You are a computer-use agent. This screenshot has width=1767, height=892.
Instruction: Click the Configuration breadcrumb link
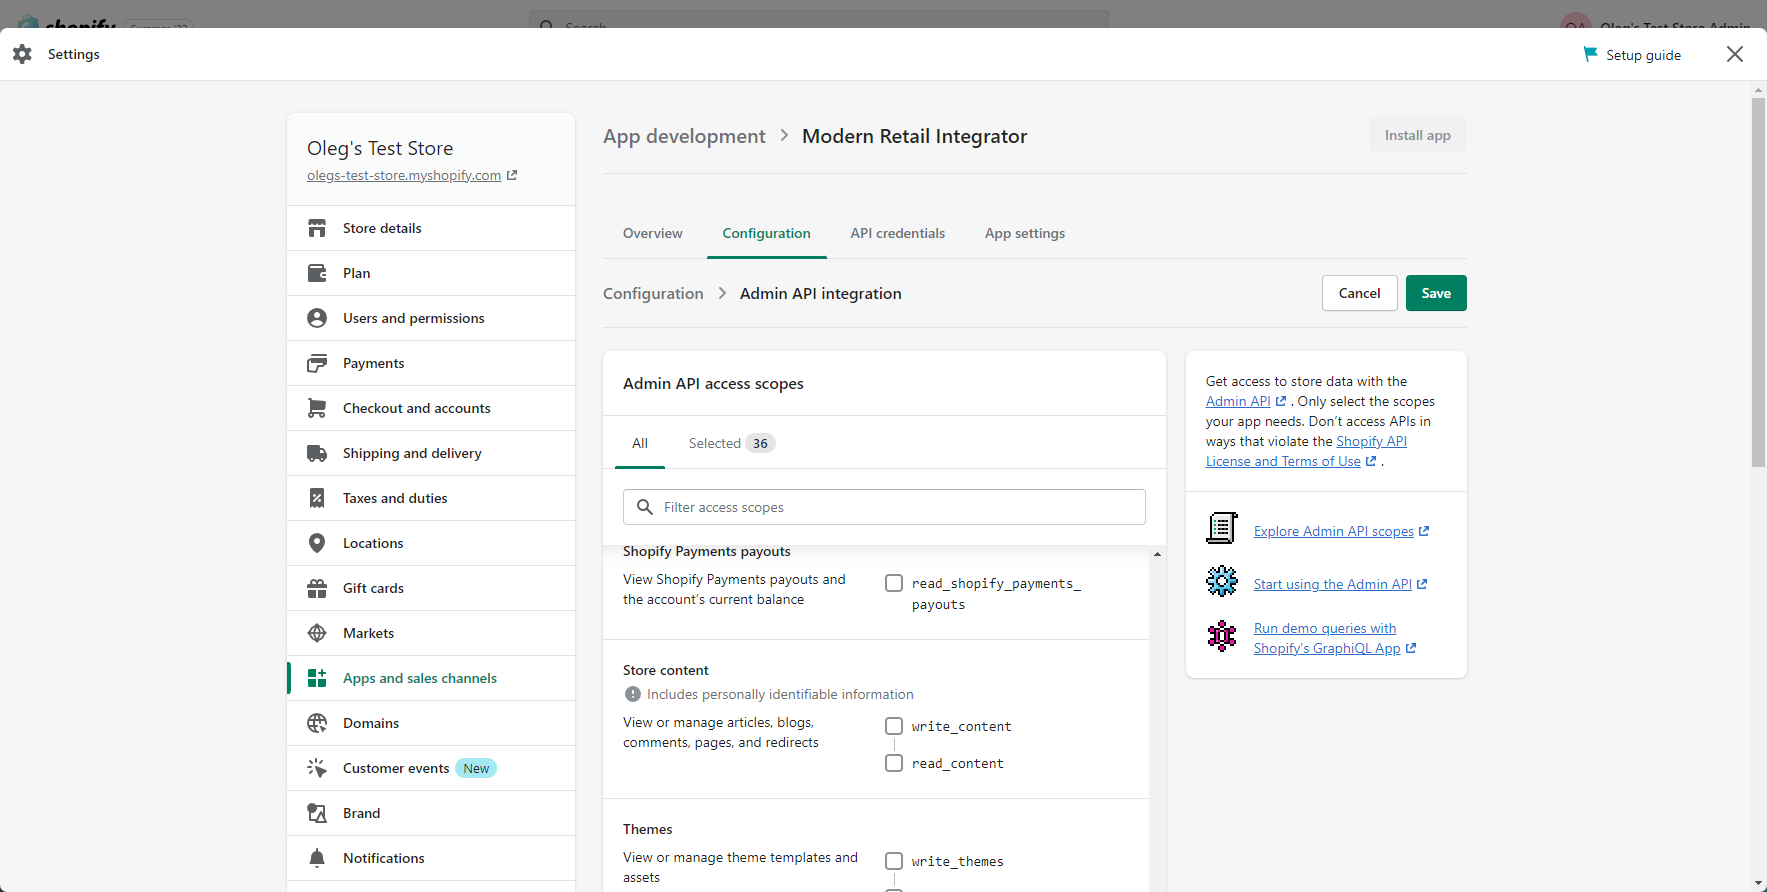click(653, 293)
